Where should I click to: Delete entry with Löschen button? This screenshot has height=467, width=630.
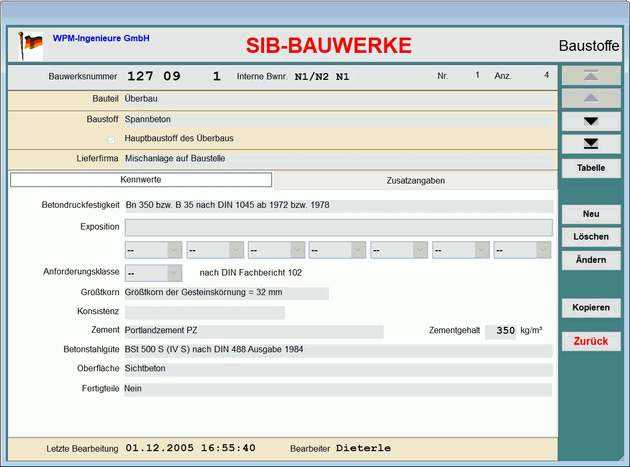coord(591,237)
